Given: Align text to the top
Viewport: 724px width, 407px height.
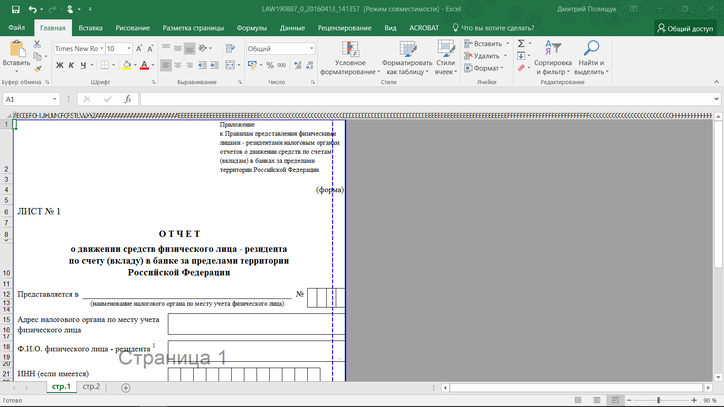Looking at the screenshot, I should click(x=166, y=48).
